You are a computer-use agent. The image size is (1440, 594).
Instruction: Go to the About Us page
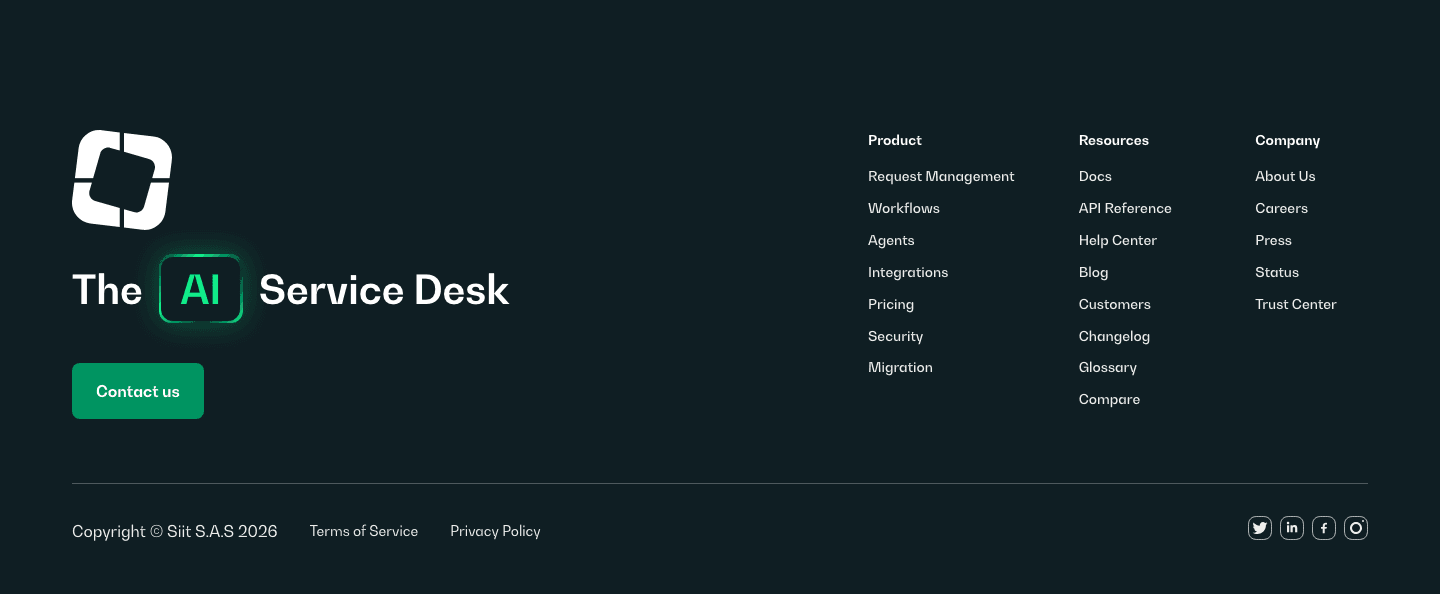[x=1285, y=176]
